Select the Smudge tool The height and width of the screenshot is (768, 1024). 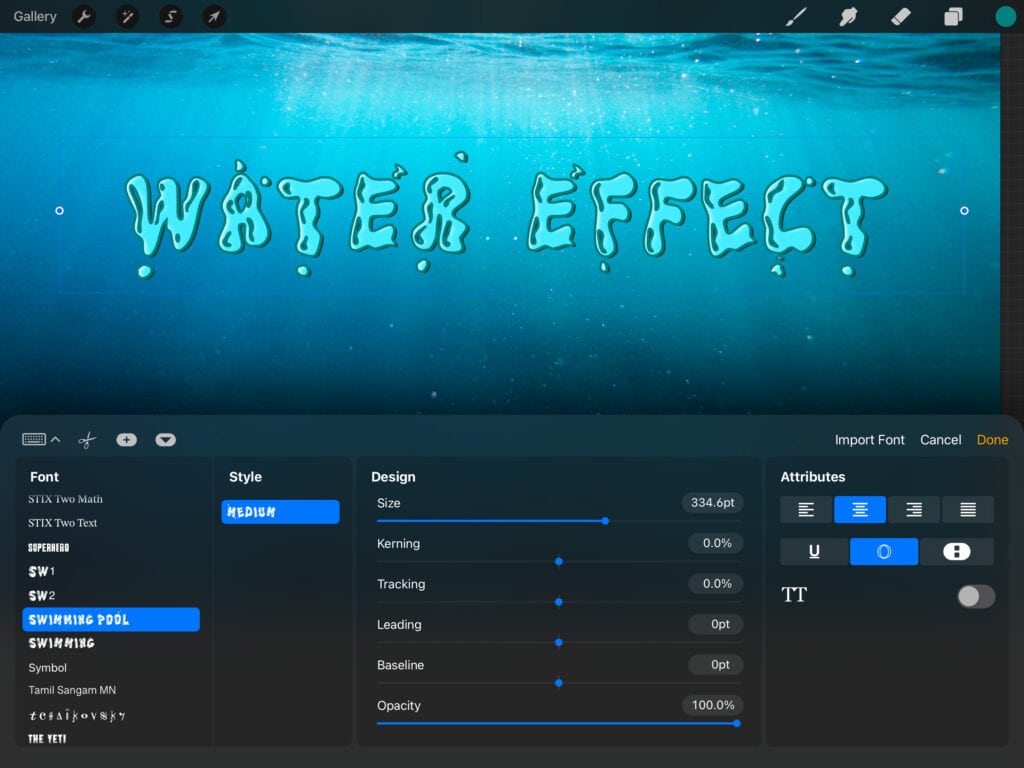point(849,17)
